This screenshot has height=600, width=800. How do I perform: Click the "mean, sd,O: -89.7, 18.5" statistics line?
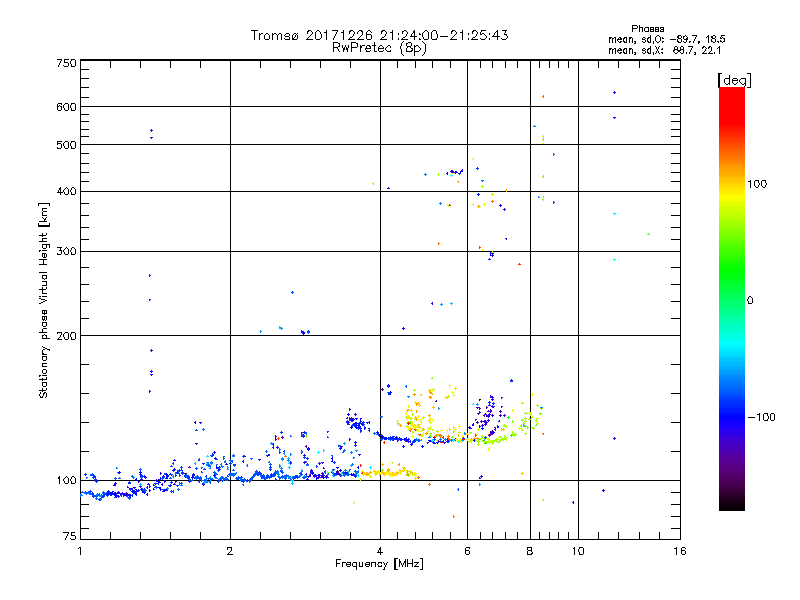(666, 39)
